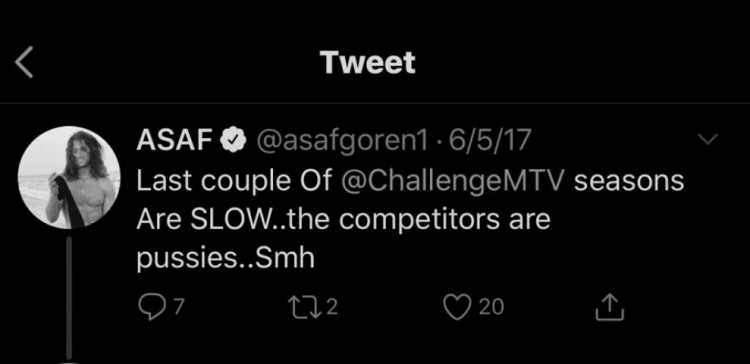Tap the Tweet header title
Screen dimensions: 750x364
click(368, 62)
